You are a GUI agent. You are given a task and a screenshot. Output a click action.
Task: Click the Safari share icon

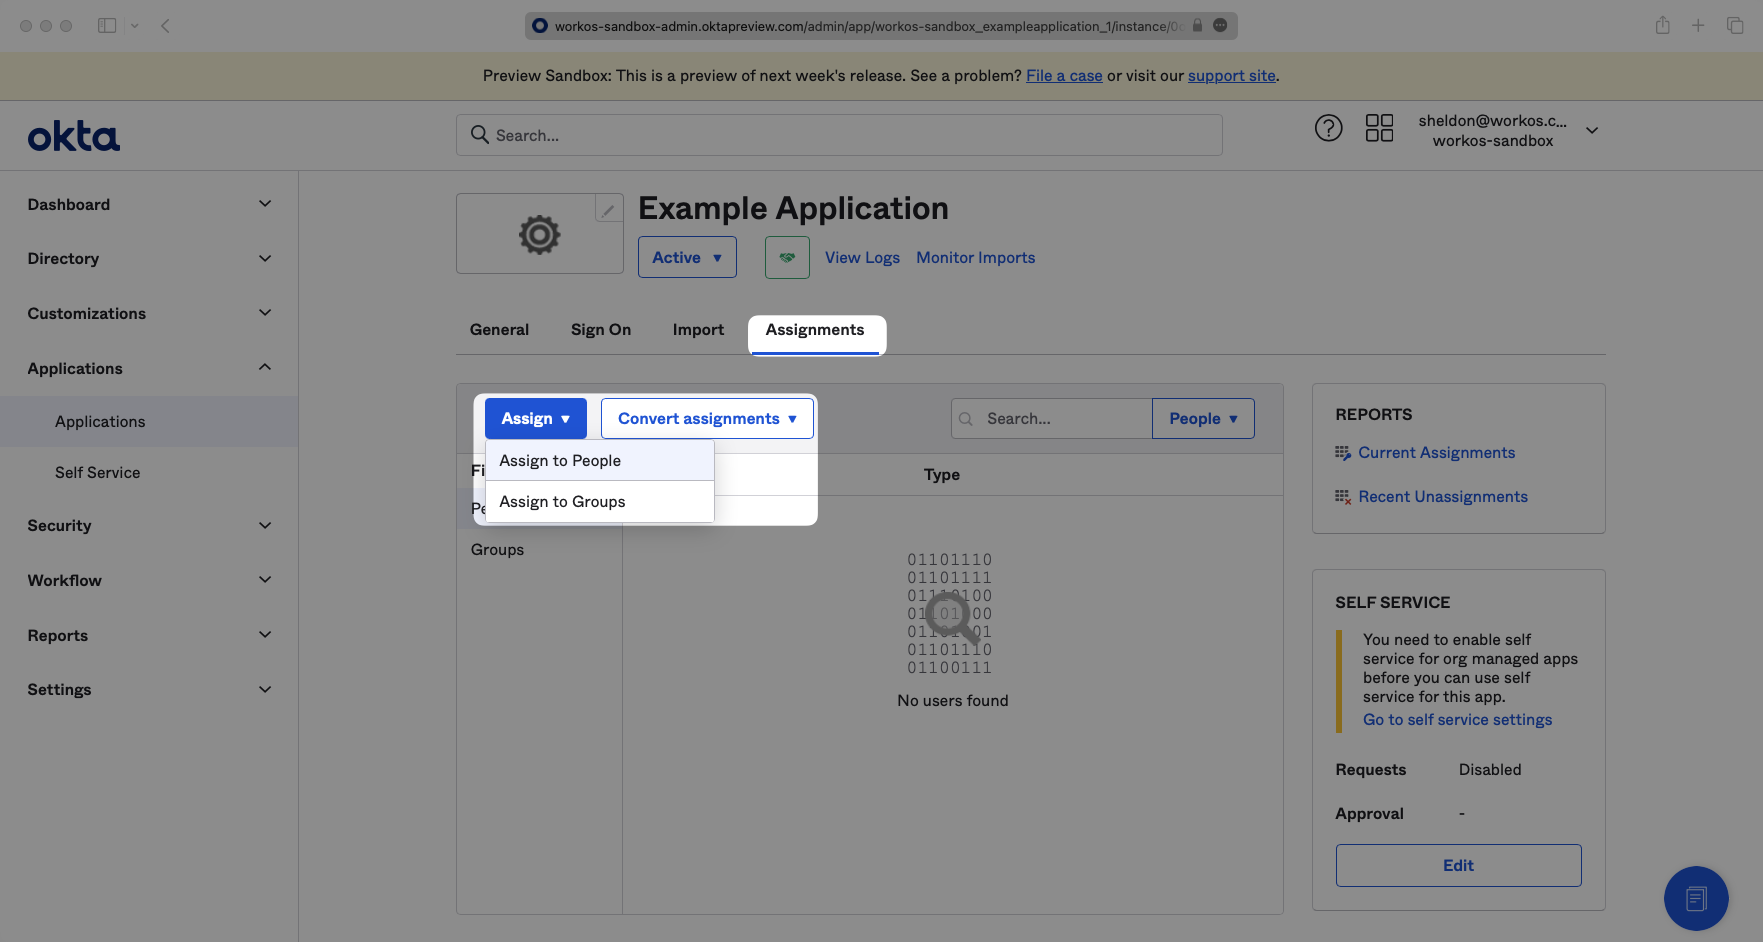pos(1662,26)
